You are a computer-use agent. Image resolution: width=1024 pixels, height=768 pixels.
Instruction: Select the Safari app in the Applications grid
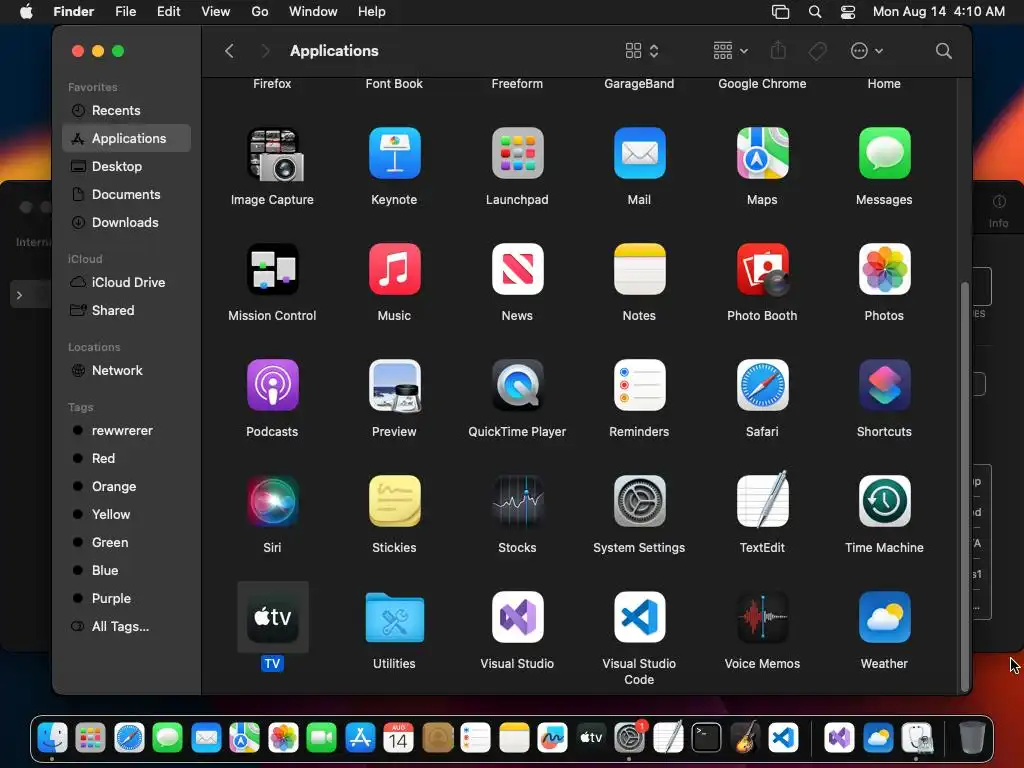click(762, 385)
